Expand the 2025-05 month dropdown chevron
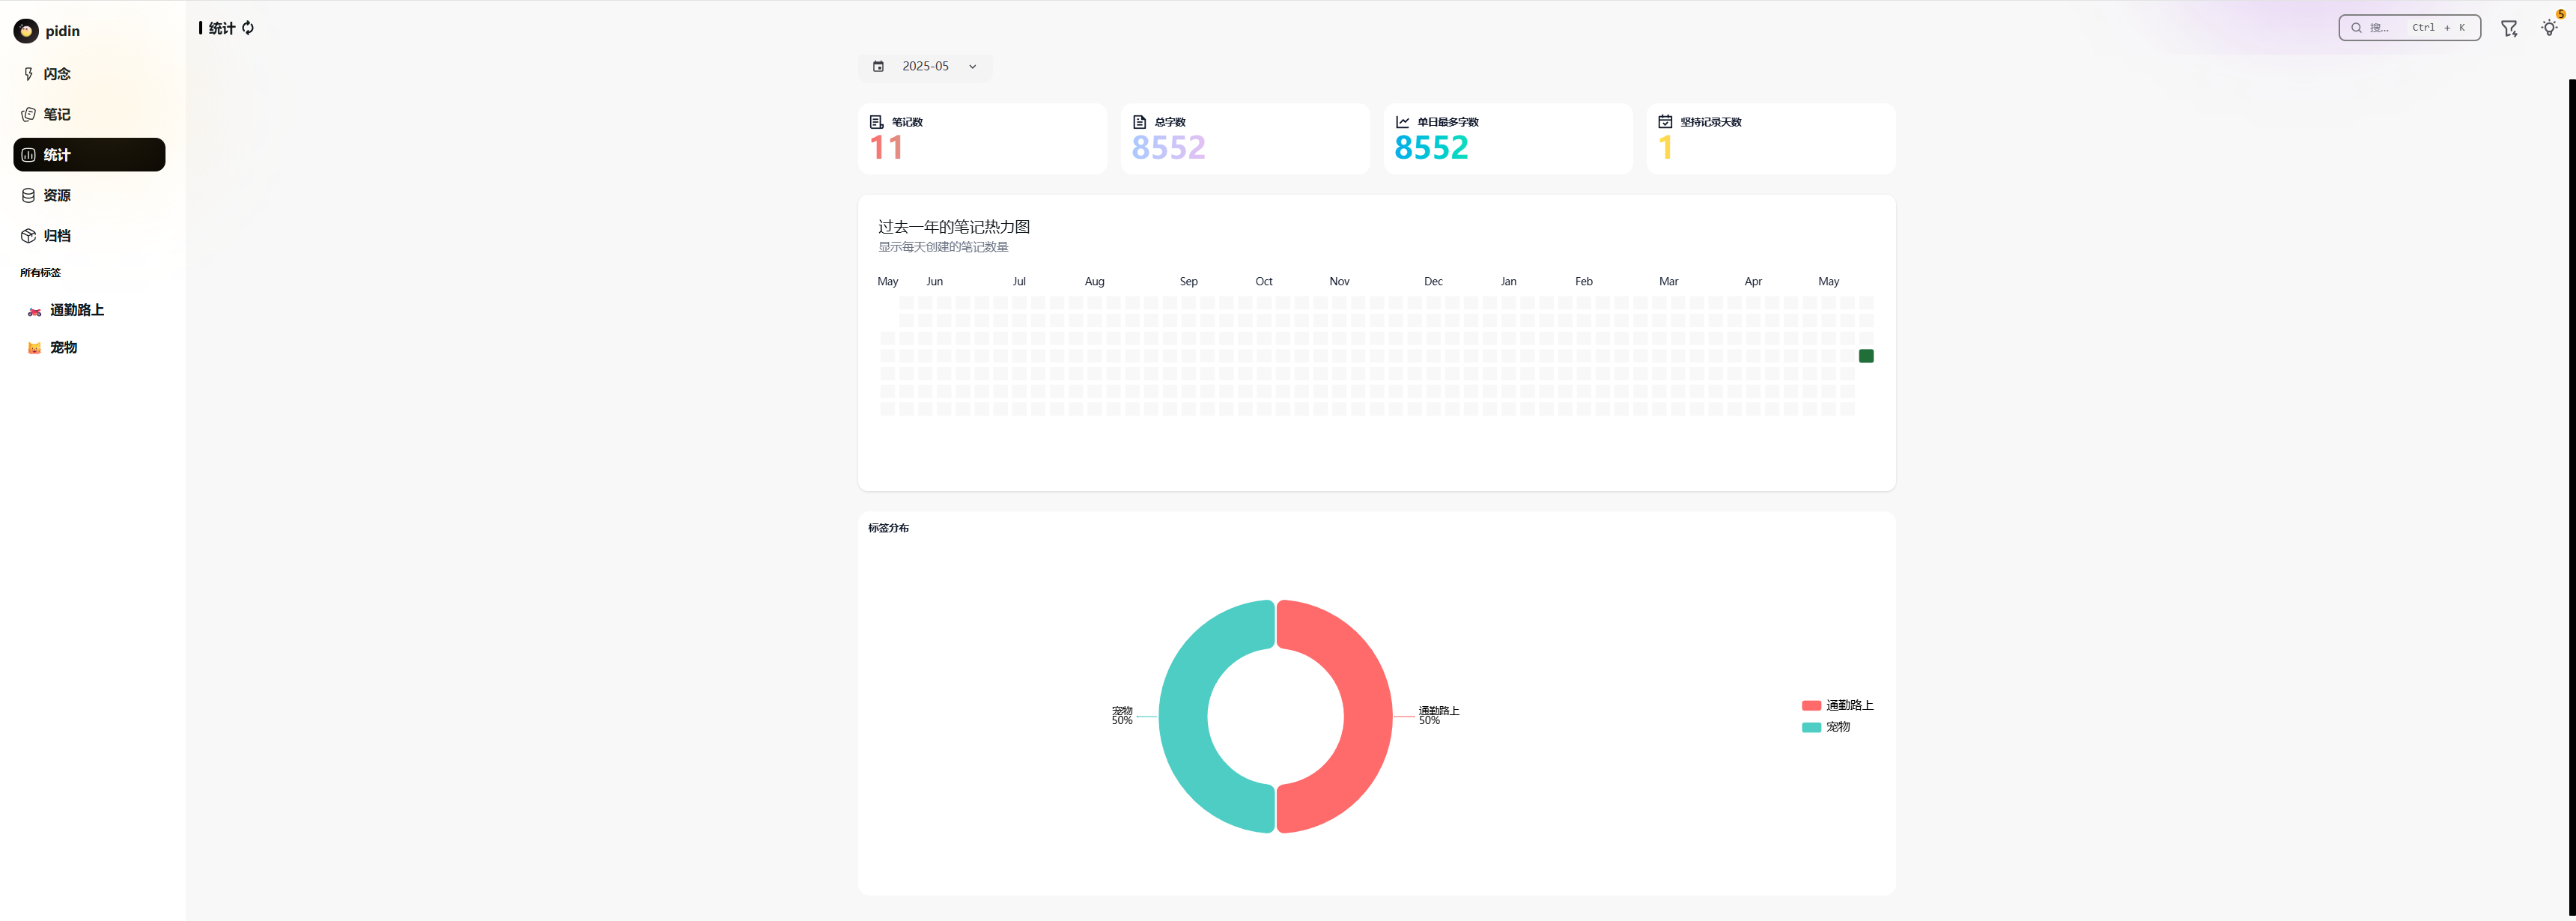The height and width of the screenshot is (921, 2576). click(972, 67)
